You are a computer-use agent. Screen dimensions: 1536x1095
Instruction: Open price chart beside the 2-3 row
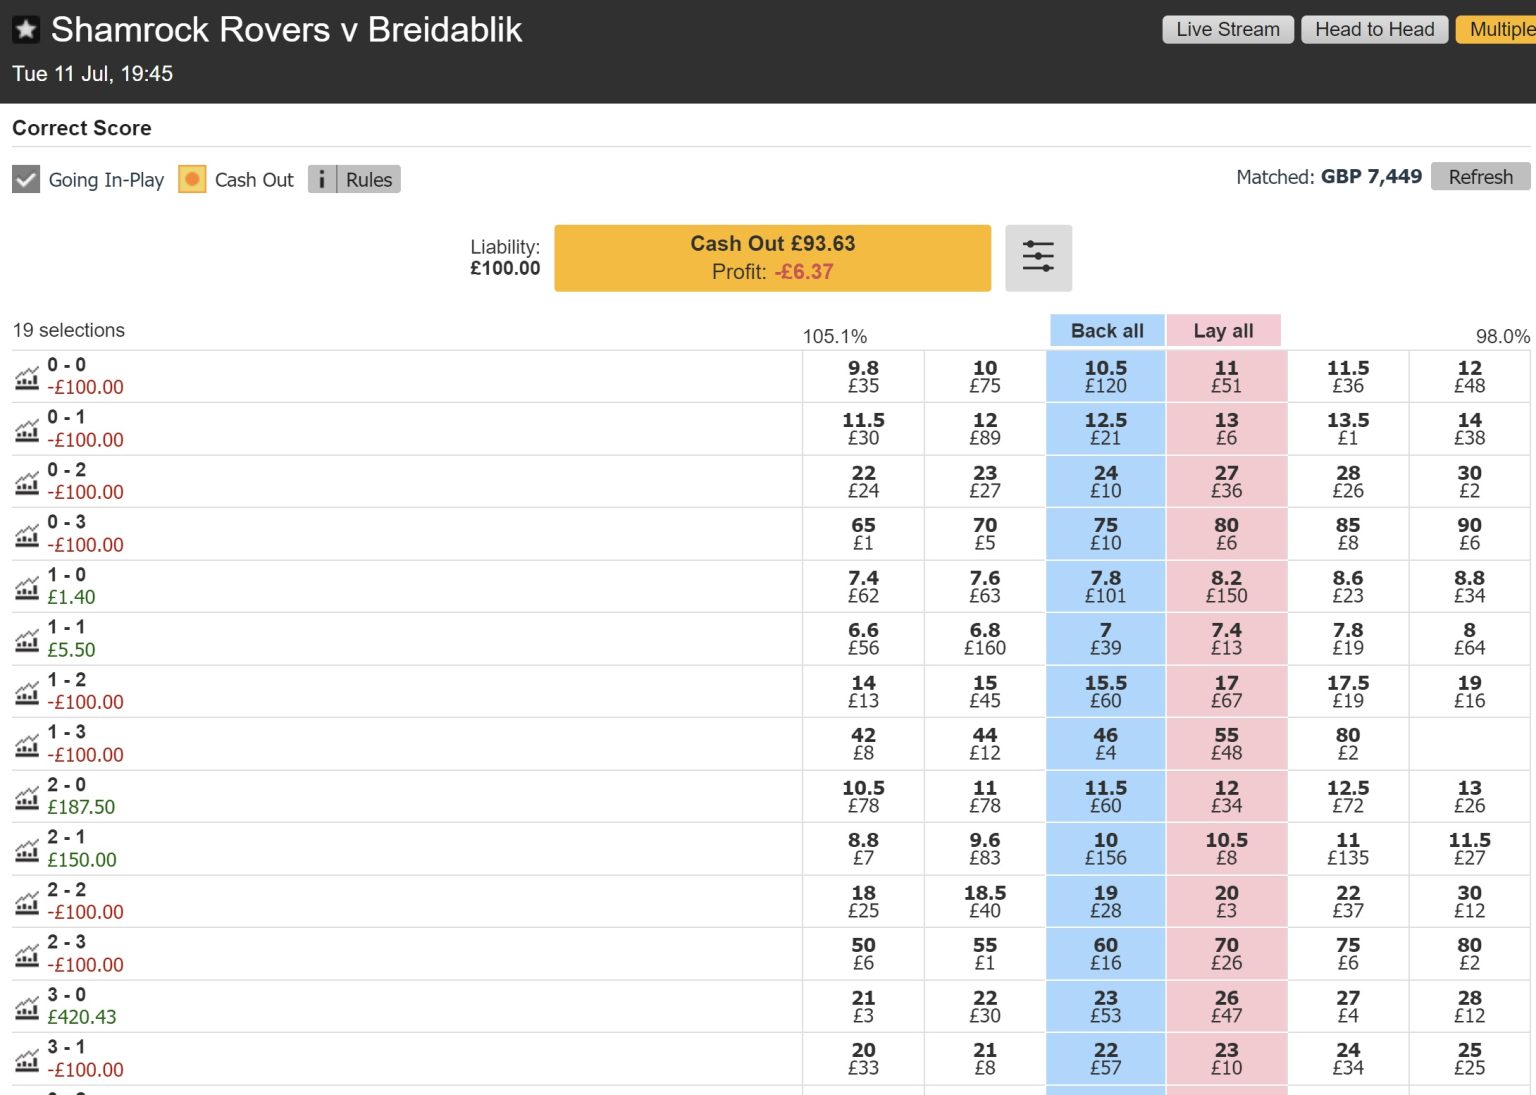[26, 954]
